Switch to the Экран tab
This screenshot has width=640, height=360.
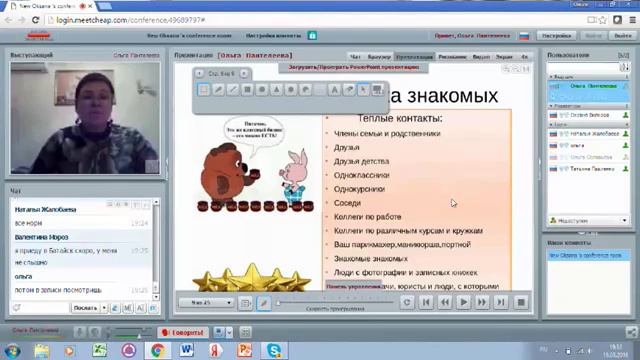point(504,57)
